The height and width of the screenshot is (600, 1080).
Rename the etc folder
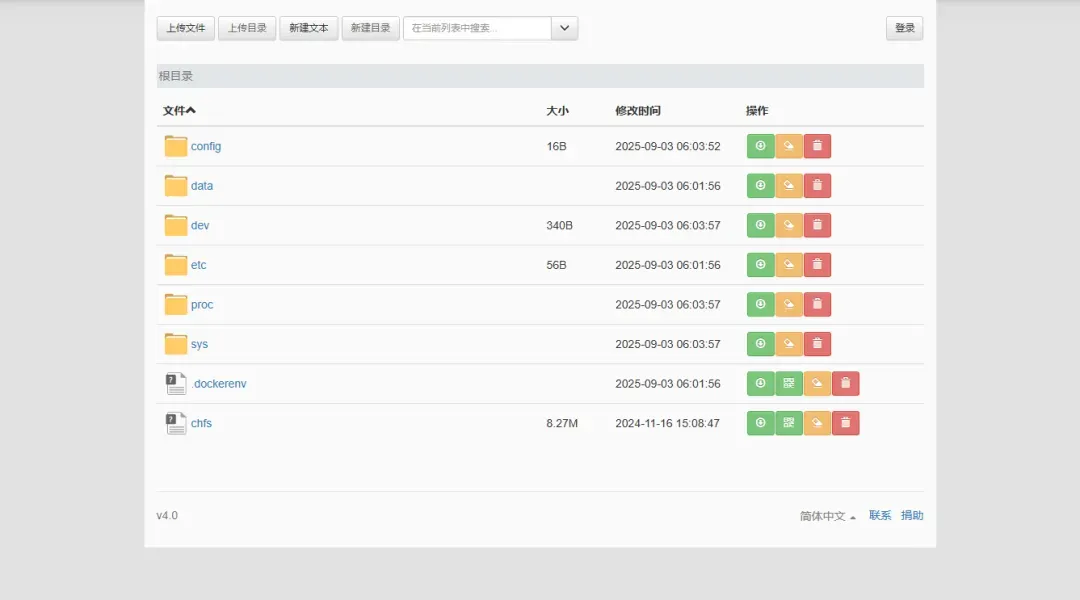[788, 264]
